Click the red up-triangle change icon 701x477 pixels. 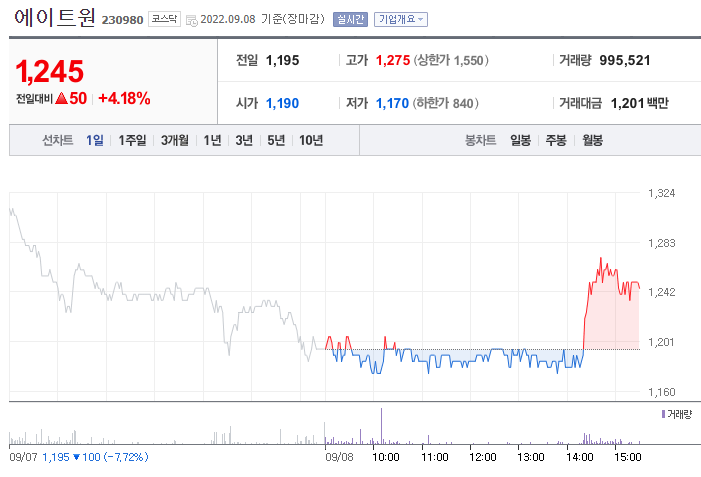pos(61,98)
